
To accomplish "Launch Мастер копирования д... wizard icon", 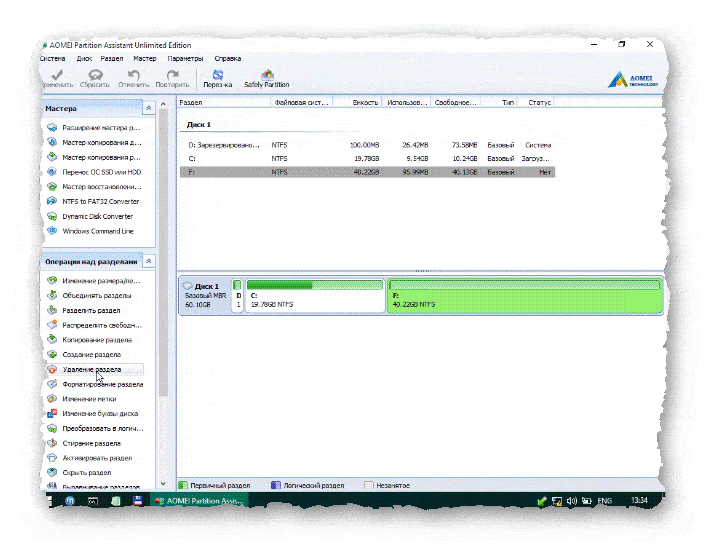I will [52, 142].
